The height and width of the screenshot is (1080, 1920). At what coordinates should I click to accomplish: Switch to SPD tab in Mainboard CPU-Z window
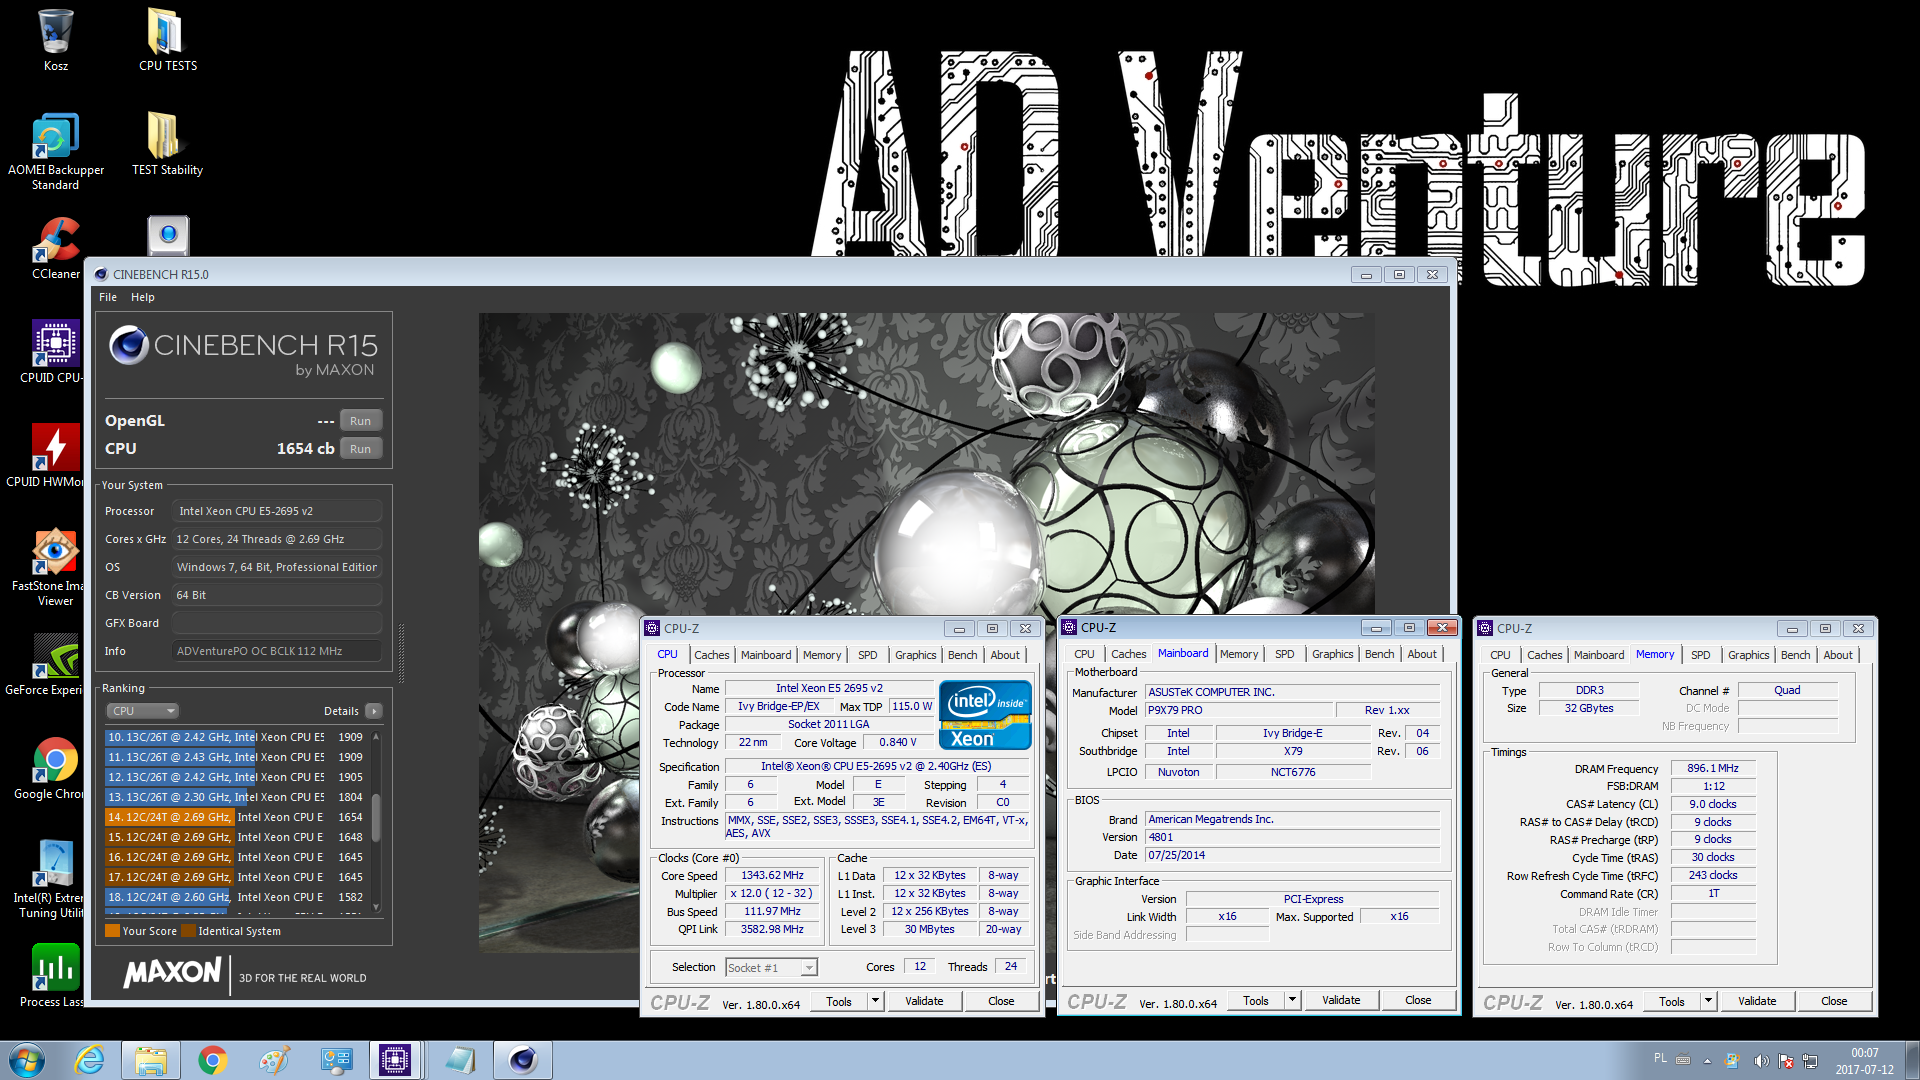pyautogui.click(x=1285, y=654)
